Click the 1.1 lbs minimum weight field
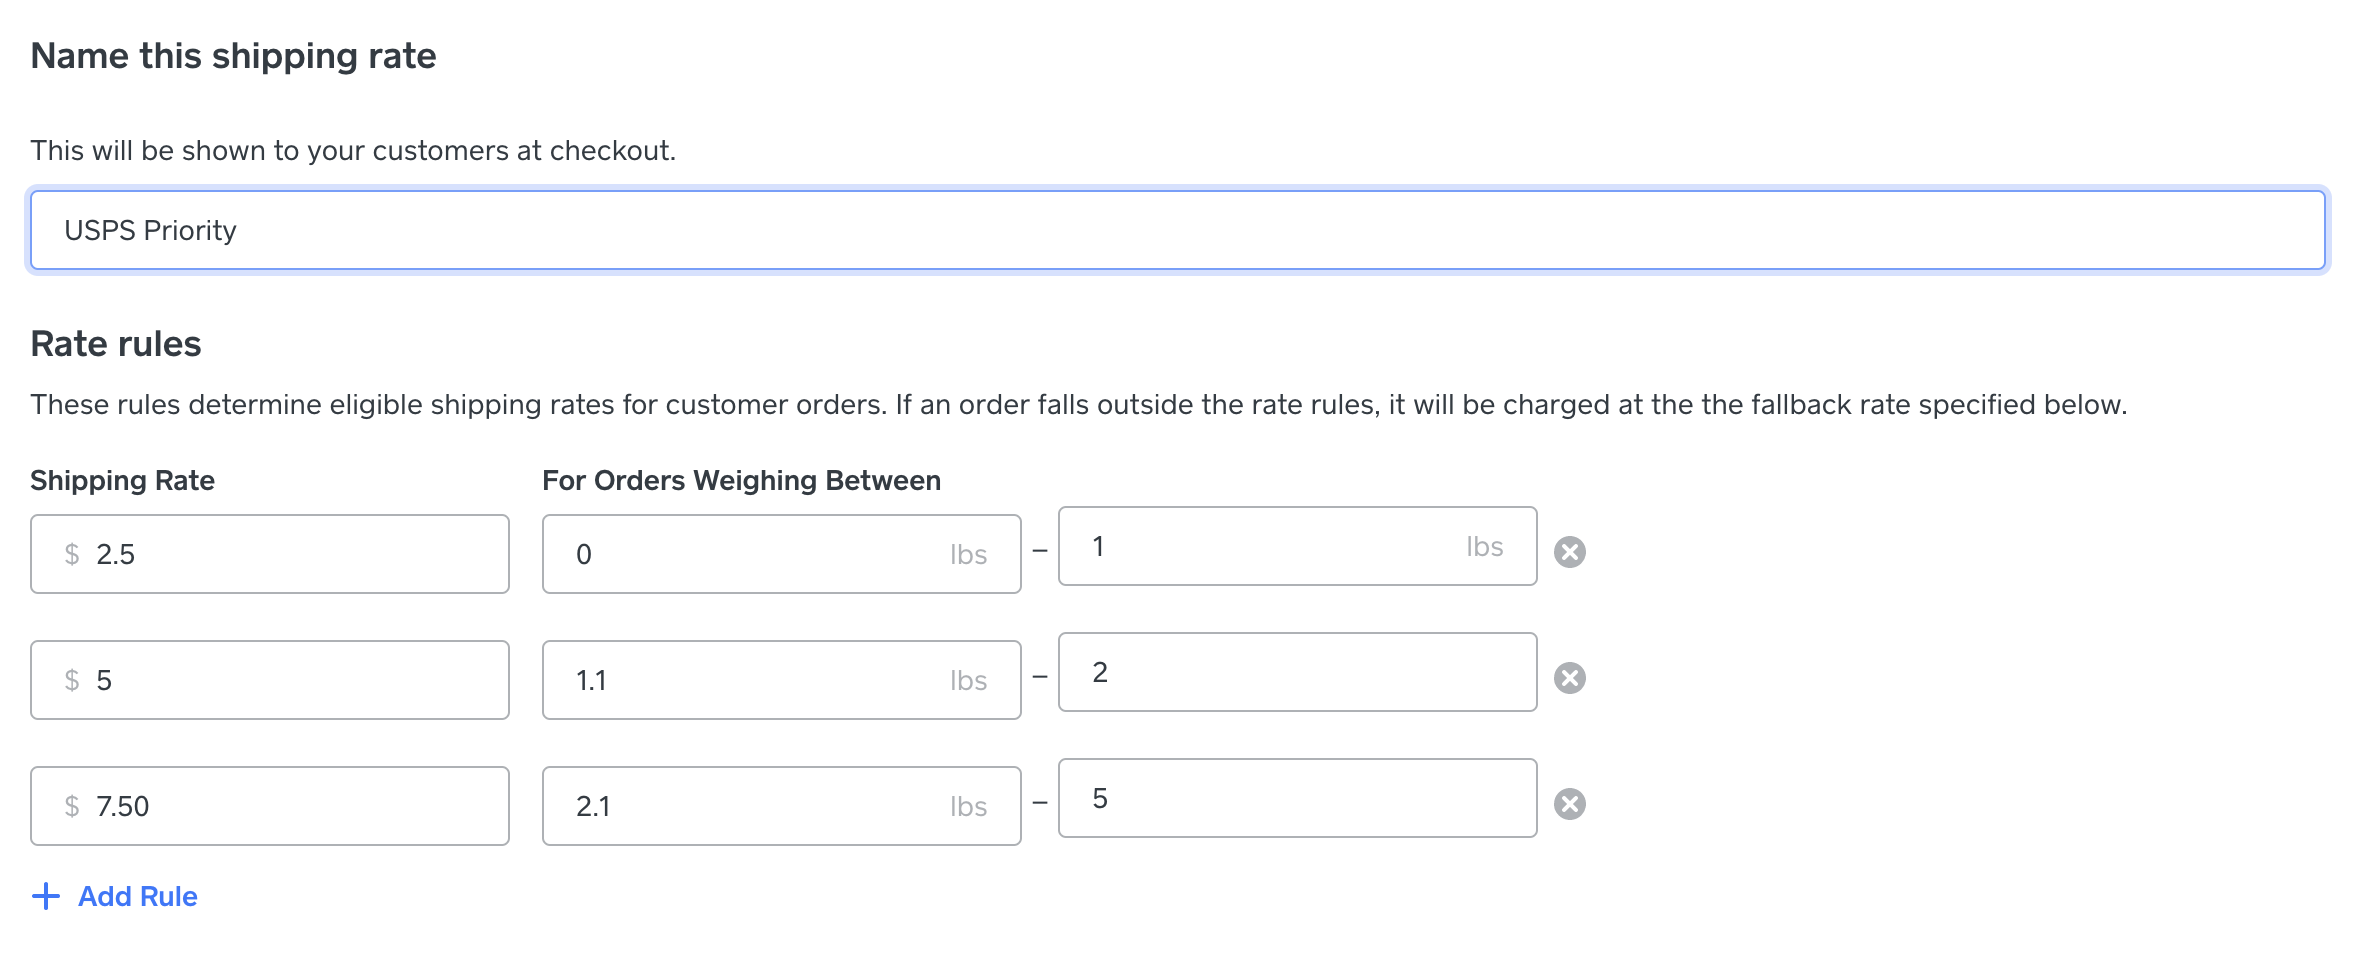2364x954 pixels. point(760,680)
